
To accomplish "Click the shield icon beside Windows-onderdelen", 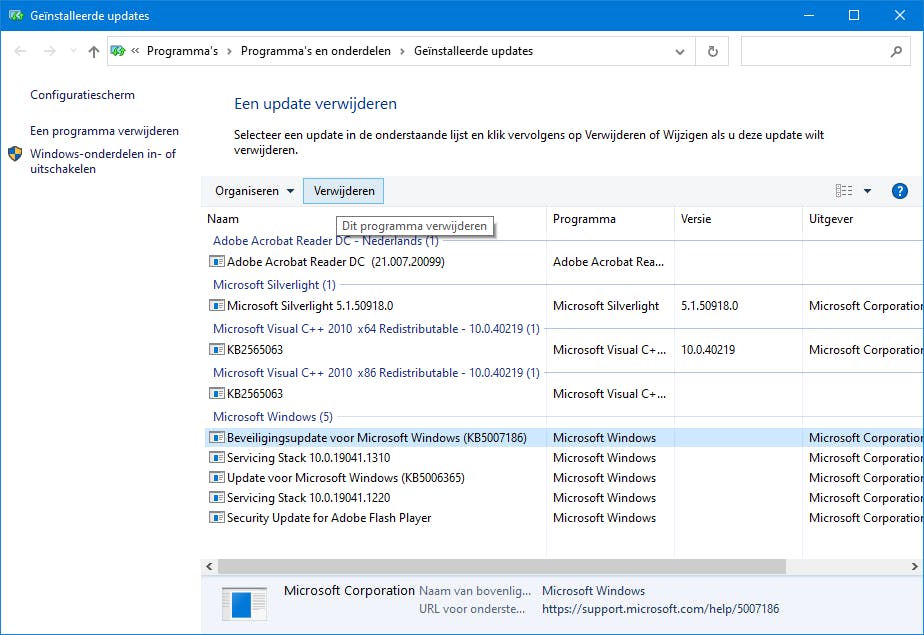I will (15, 154).
